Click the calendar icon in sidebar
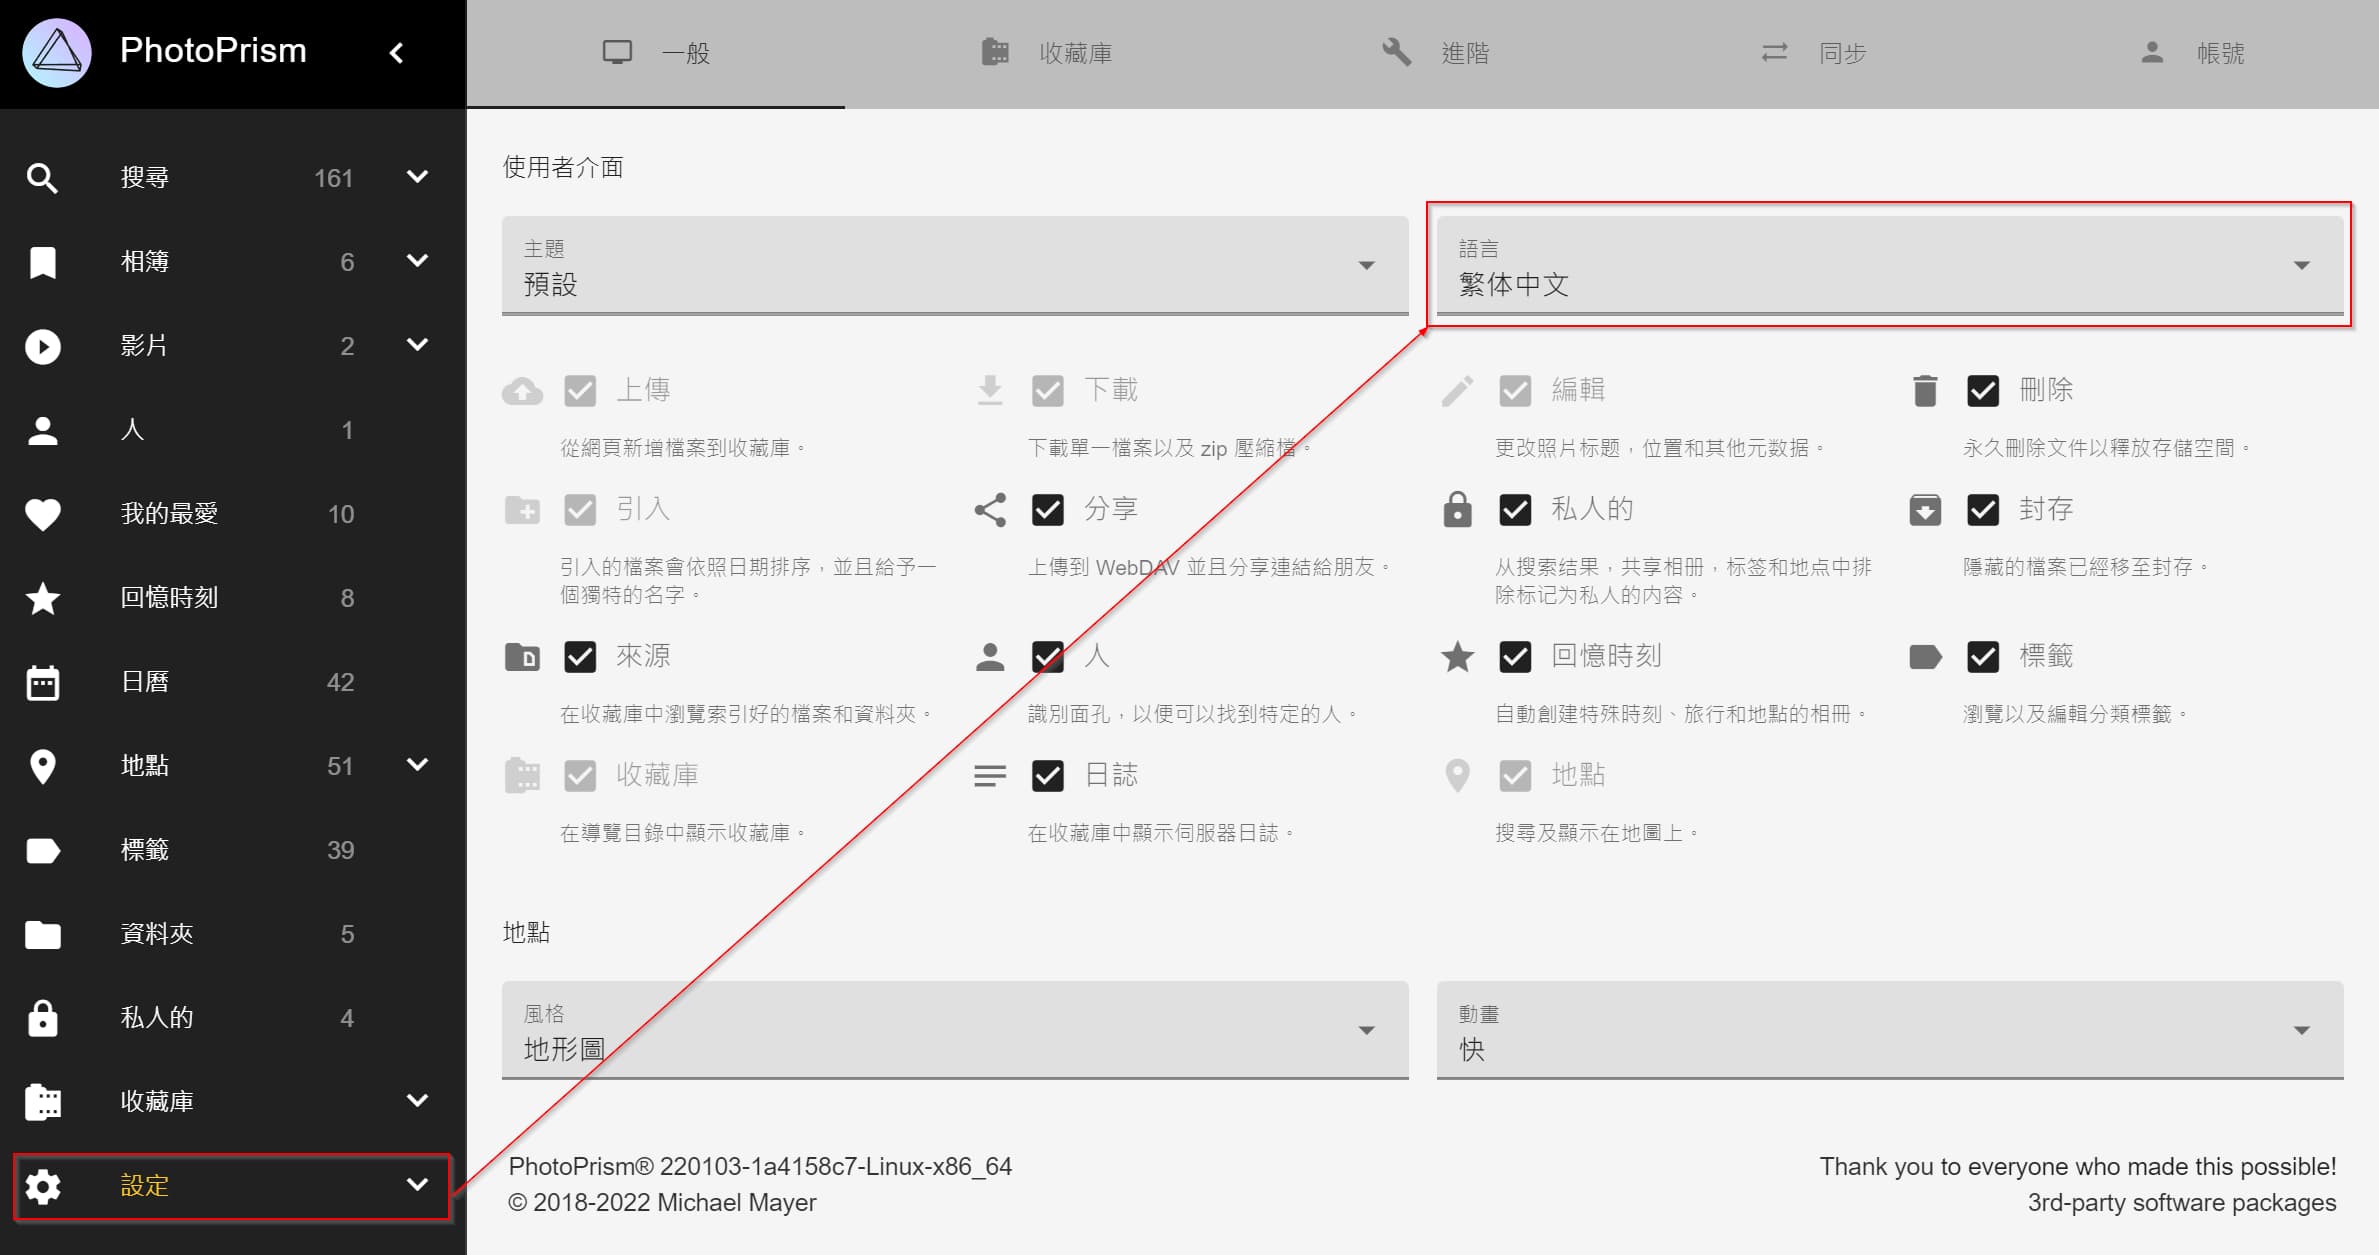 [42, 682]
